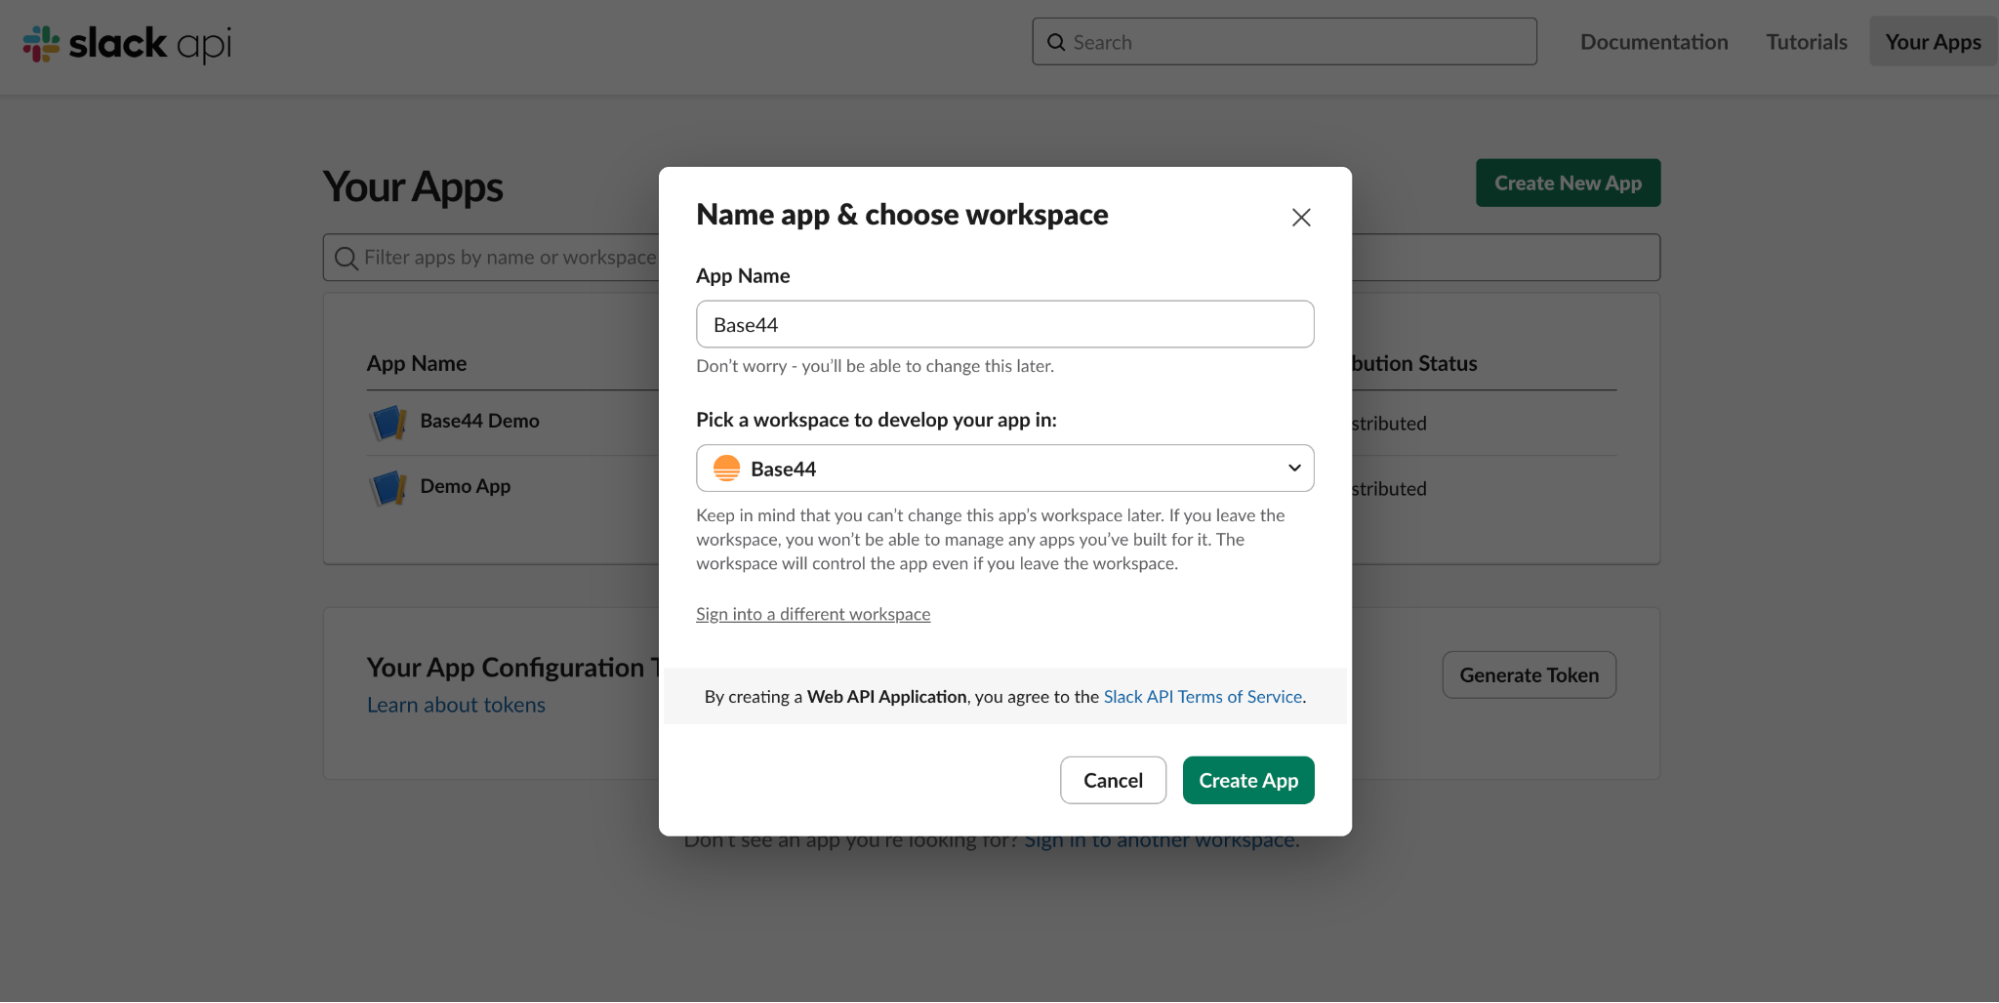Click the Create New App button
The image size is (1999, 1003).
click(x=1567, y=183)
